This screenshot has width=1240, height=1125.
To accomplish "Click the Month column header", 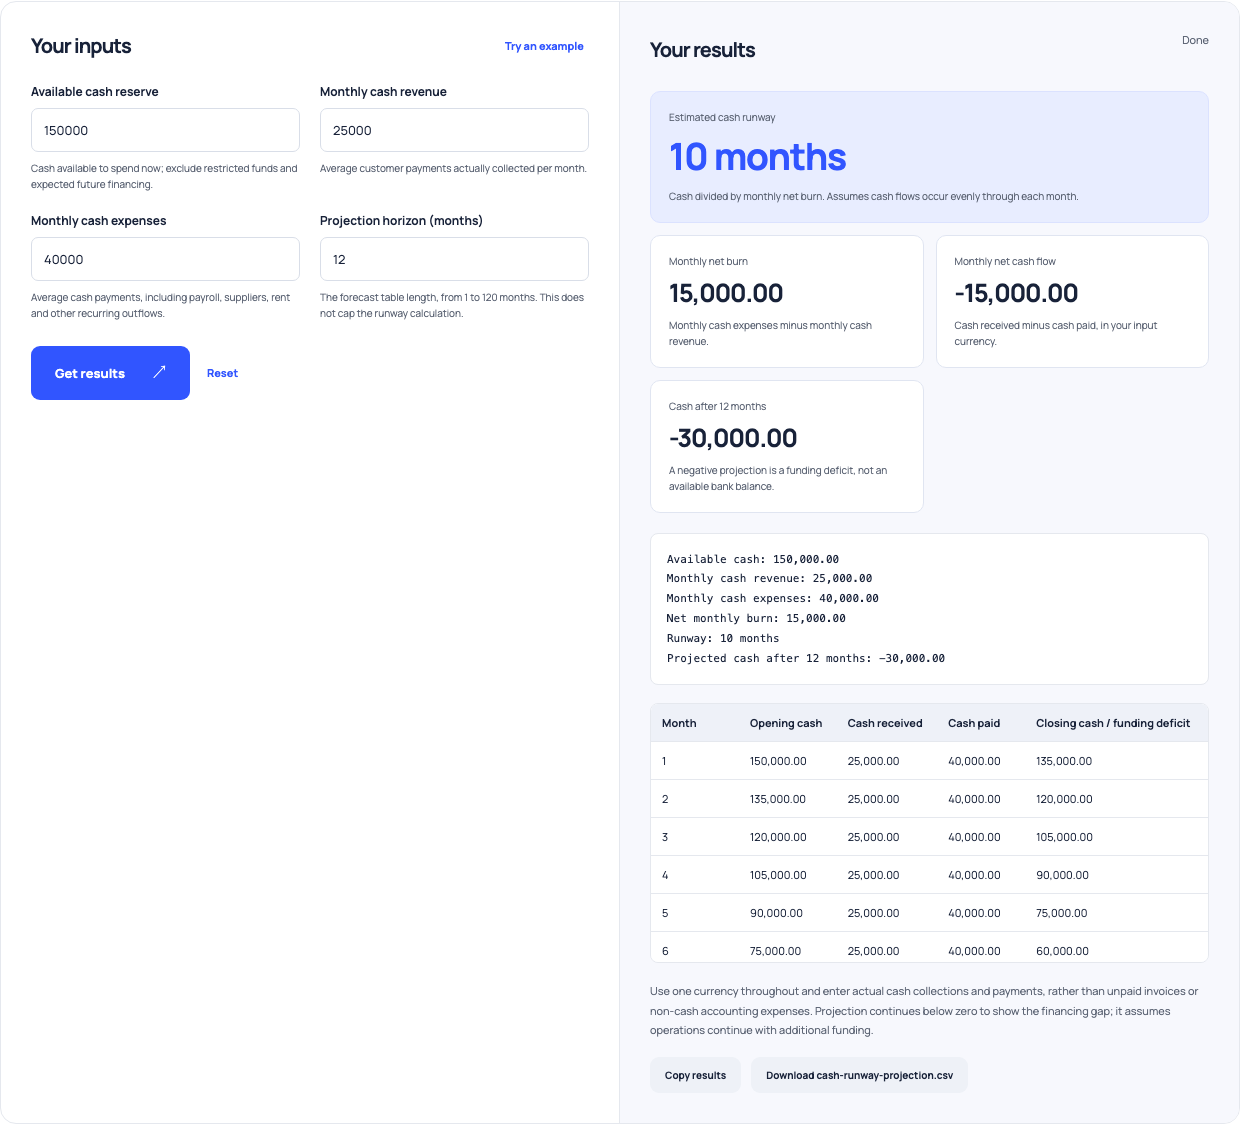I will (679, 723).
